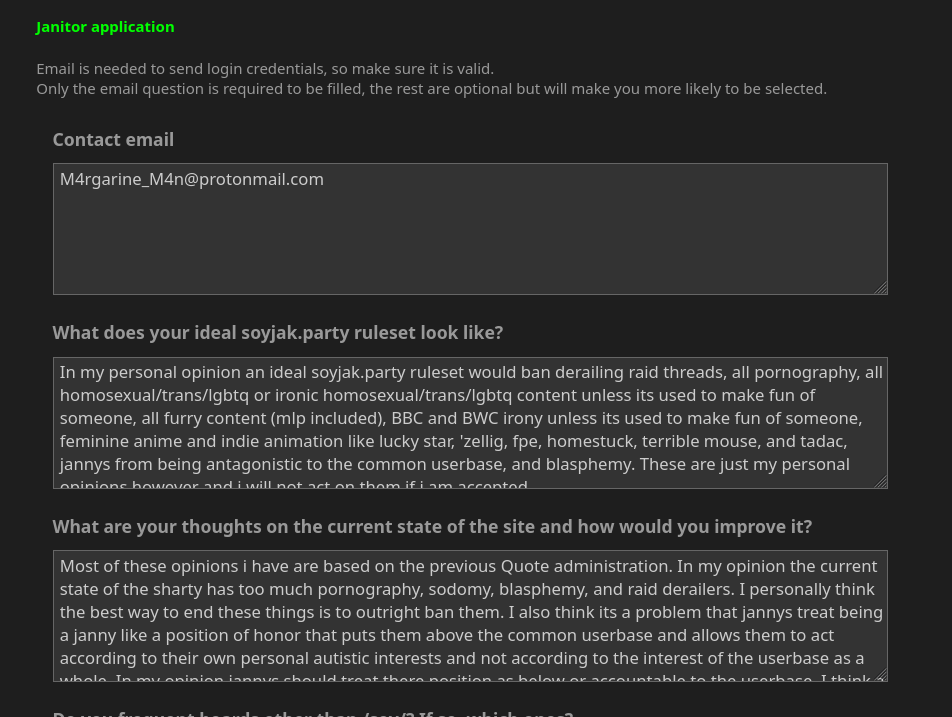This screenshot has height=717, width=952.
Task: Focus the Contact email text area
Action: coord(470,229)
